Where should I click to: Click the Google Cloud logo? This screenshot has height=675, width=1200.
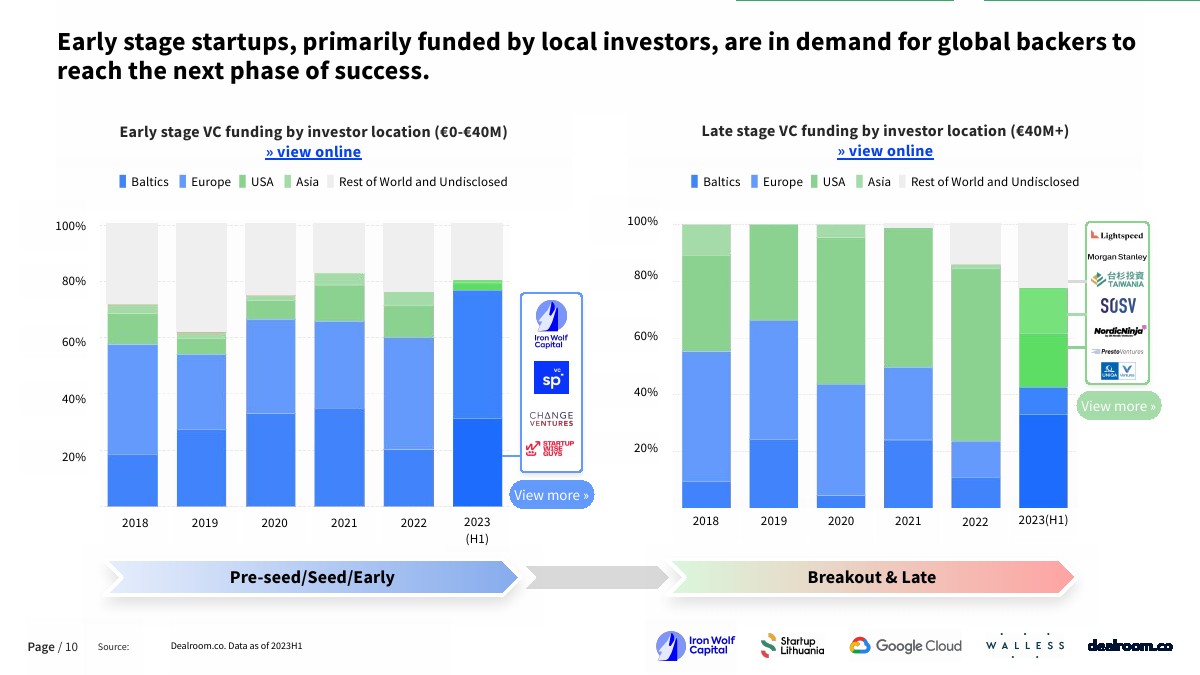pos(906,646)
